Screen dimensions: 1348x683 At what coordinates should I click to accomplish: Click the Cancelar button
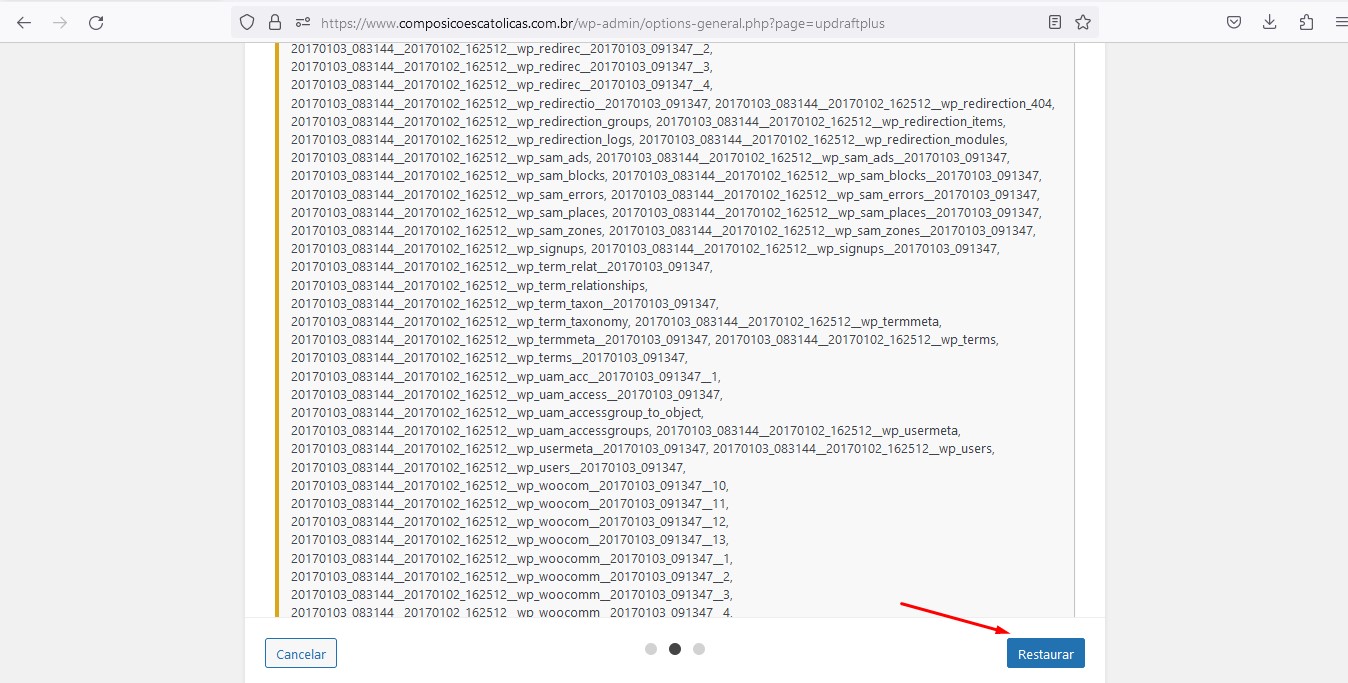tap(301, 653)
